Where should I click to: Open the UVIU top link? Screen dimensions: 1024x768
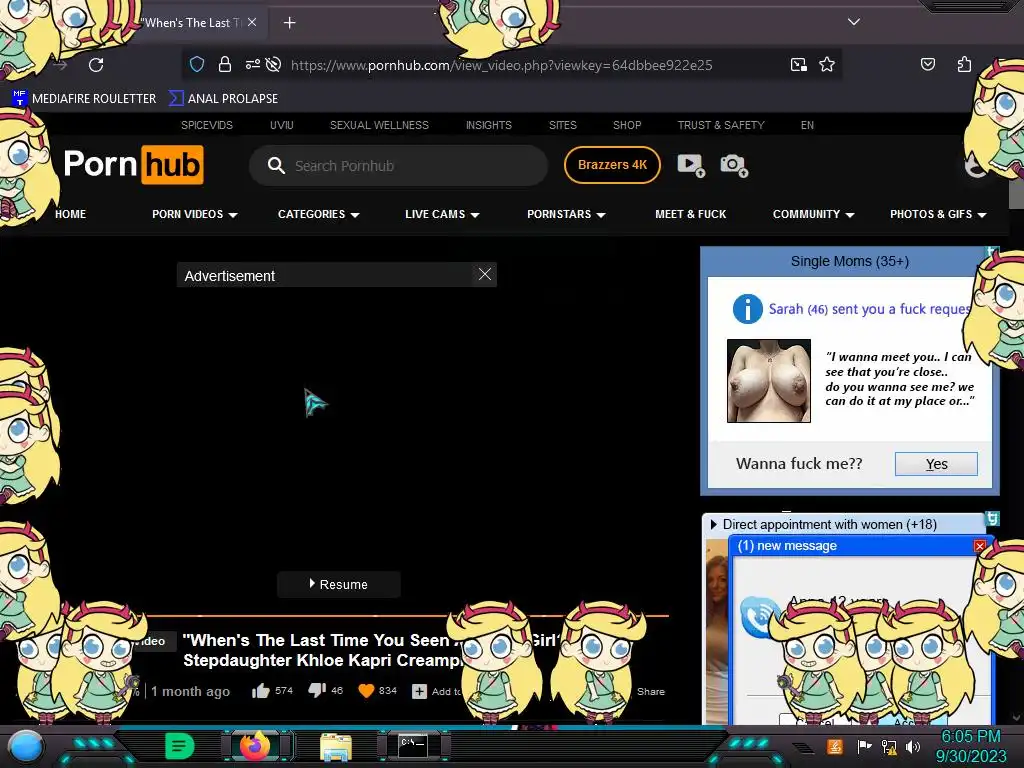click(281, 125)
